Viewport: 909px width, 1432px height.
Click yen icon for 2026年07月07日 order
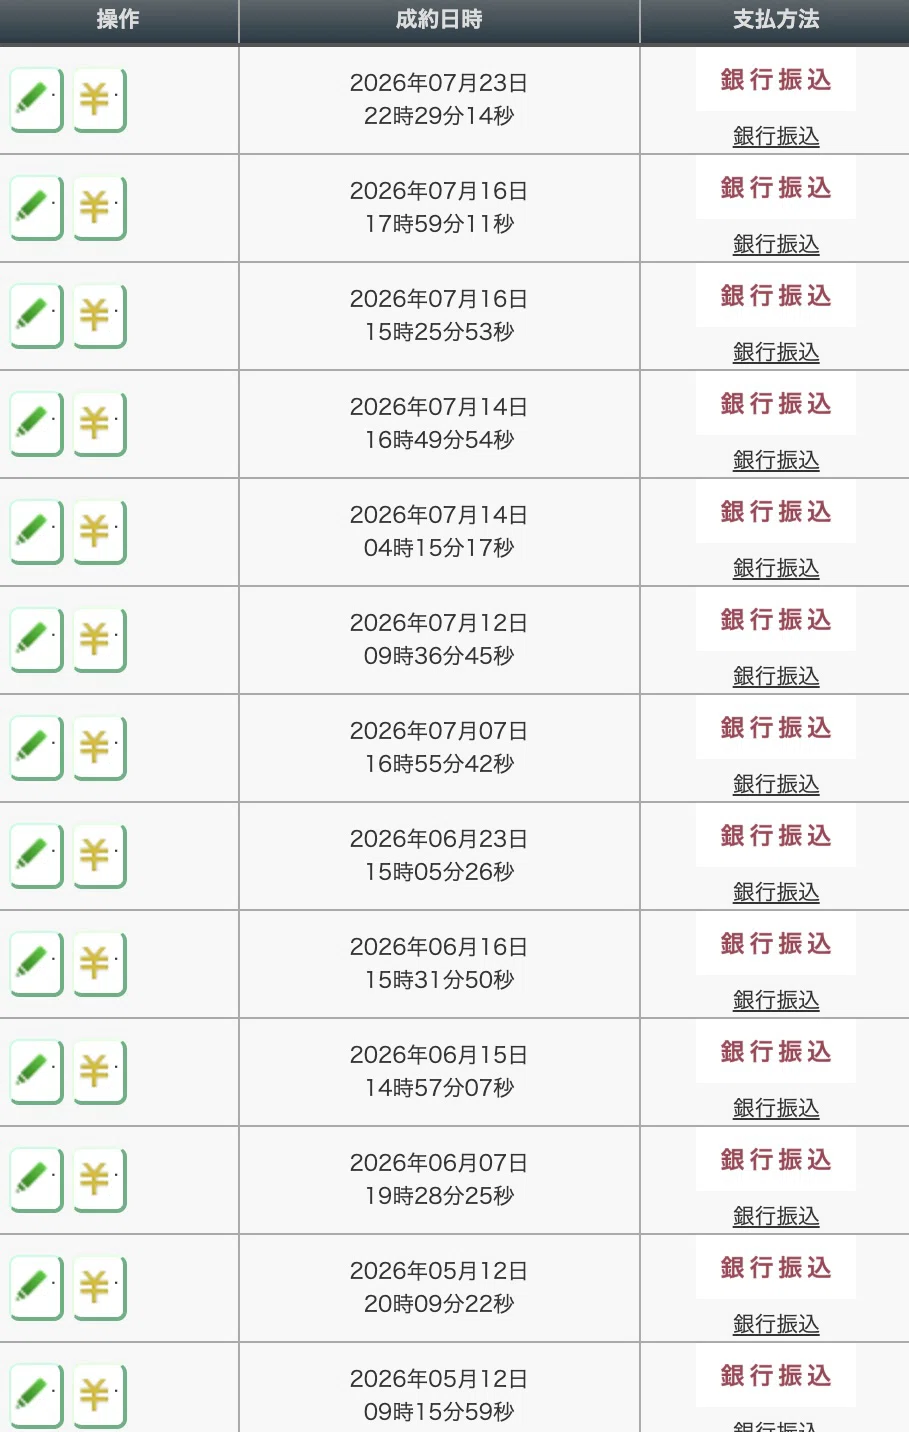click(x=99, y=748)
